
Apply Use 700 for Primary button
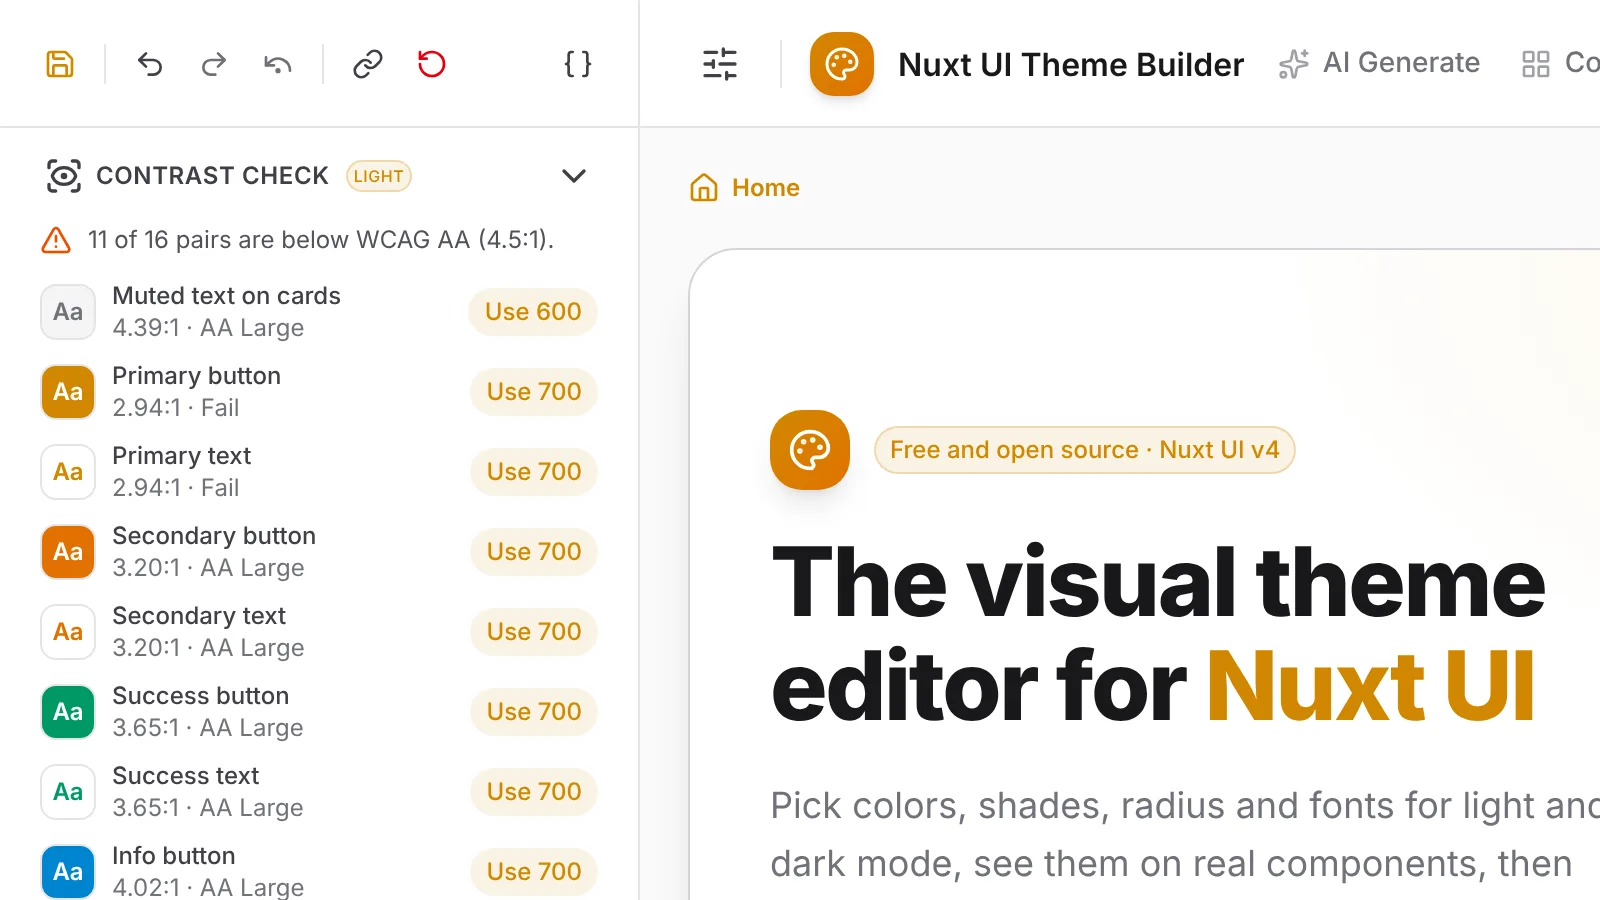point(534,392)
